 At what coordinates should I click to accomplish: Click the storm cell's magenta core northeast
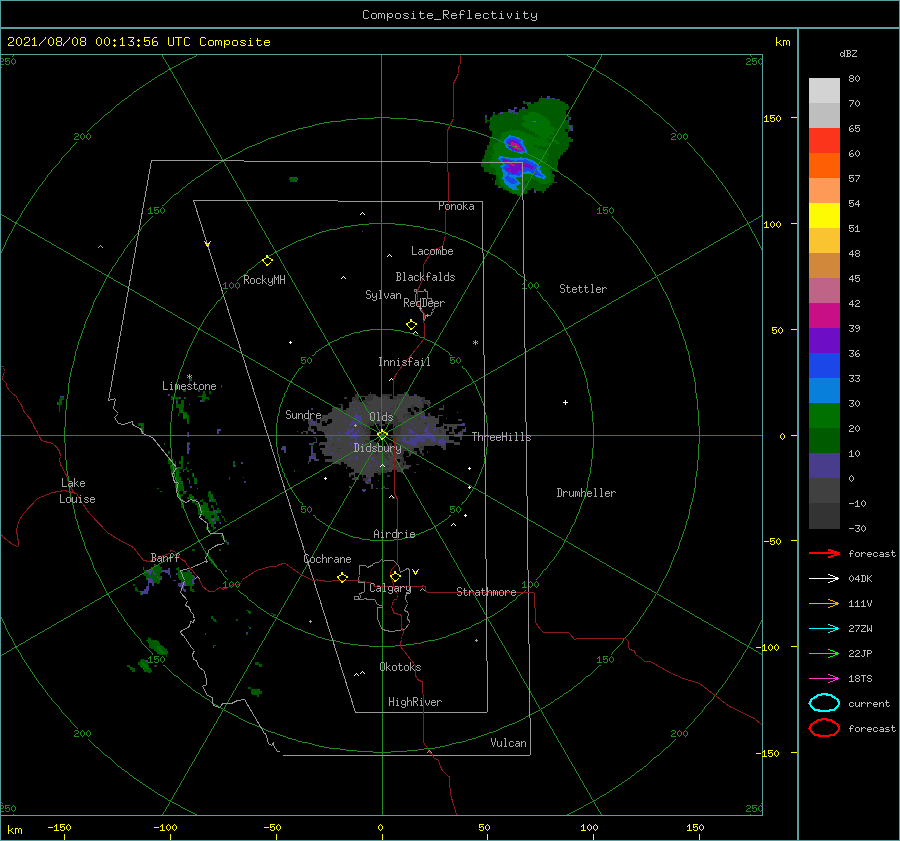(515, 146)
